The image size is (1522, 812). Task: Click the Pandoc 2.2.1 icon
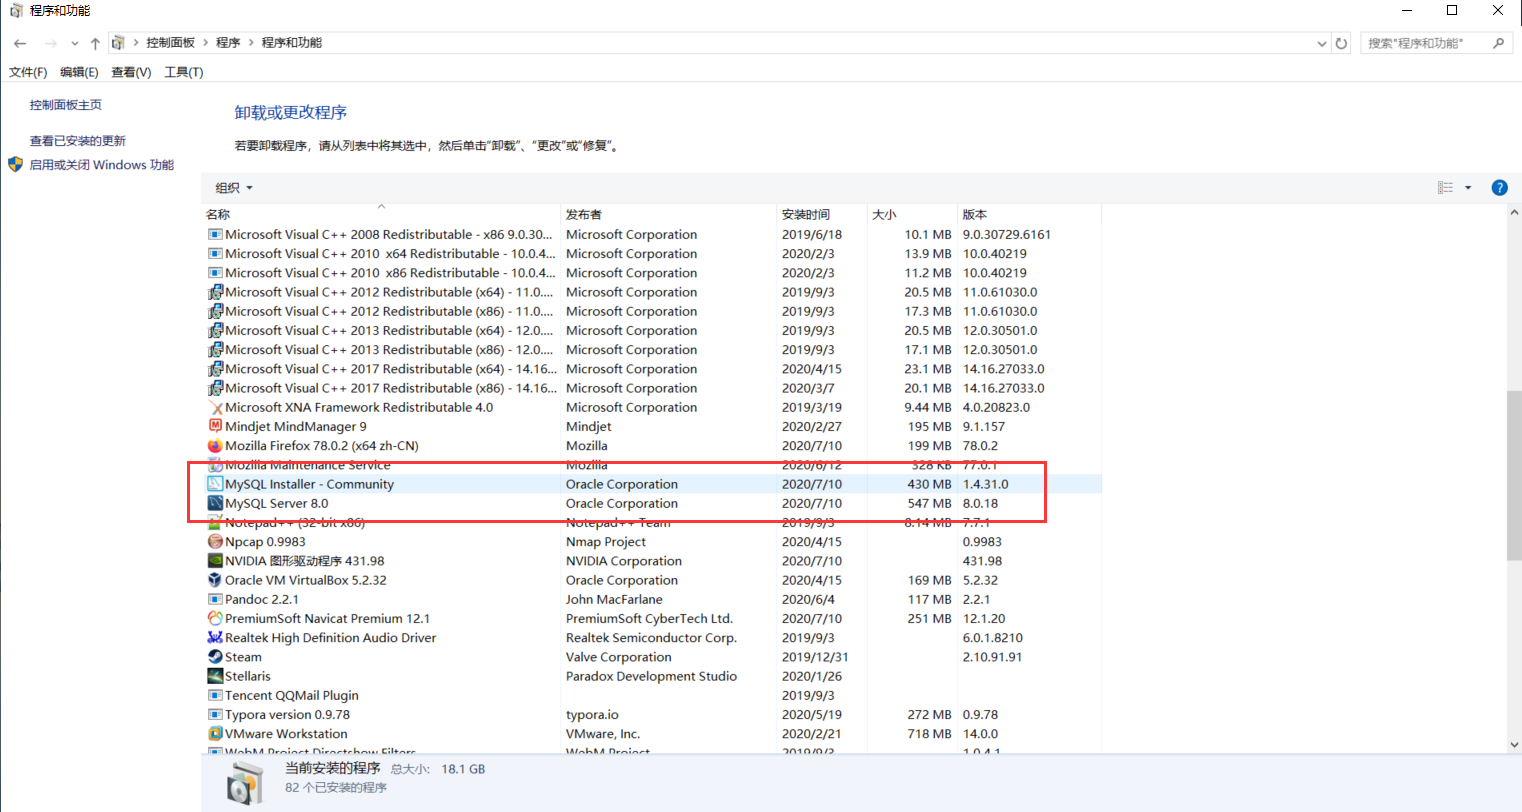[x=215, y=599]
